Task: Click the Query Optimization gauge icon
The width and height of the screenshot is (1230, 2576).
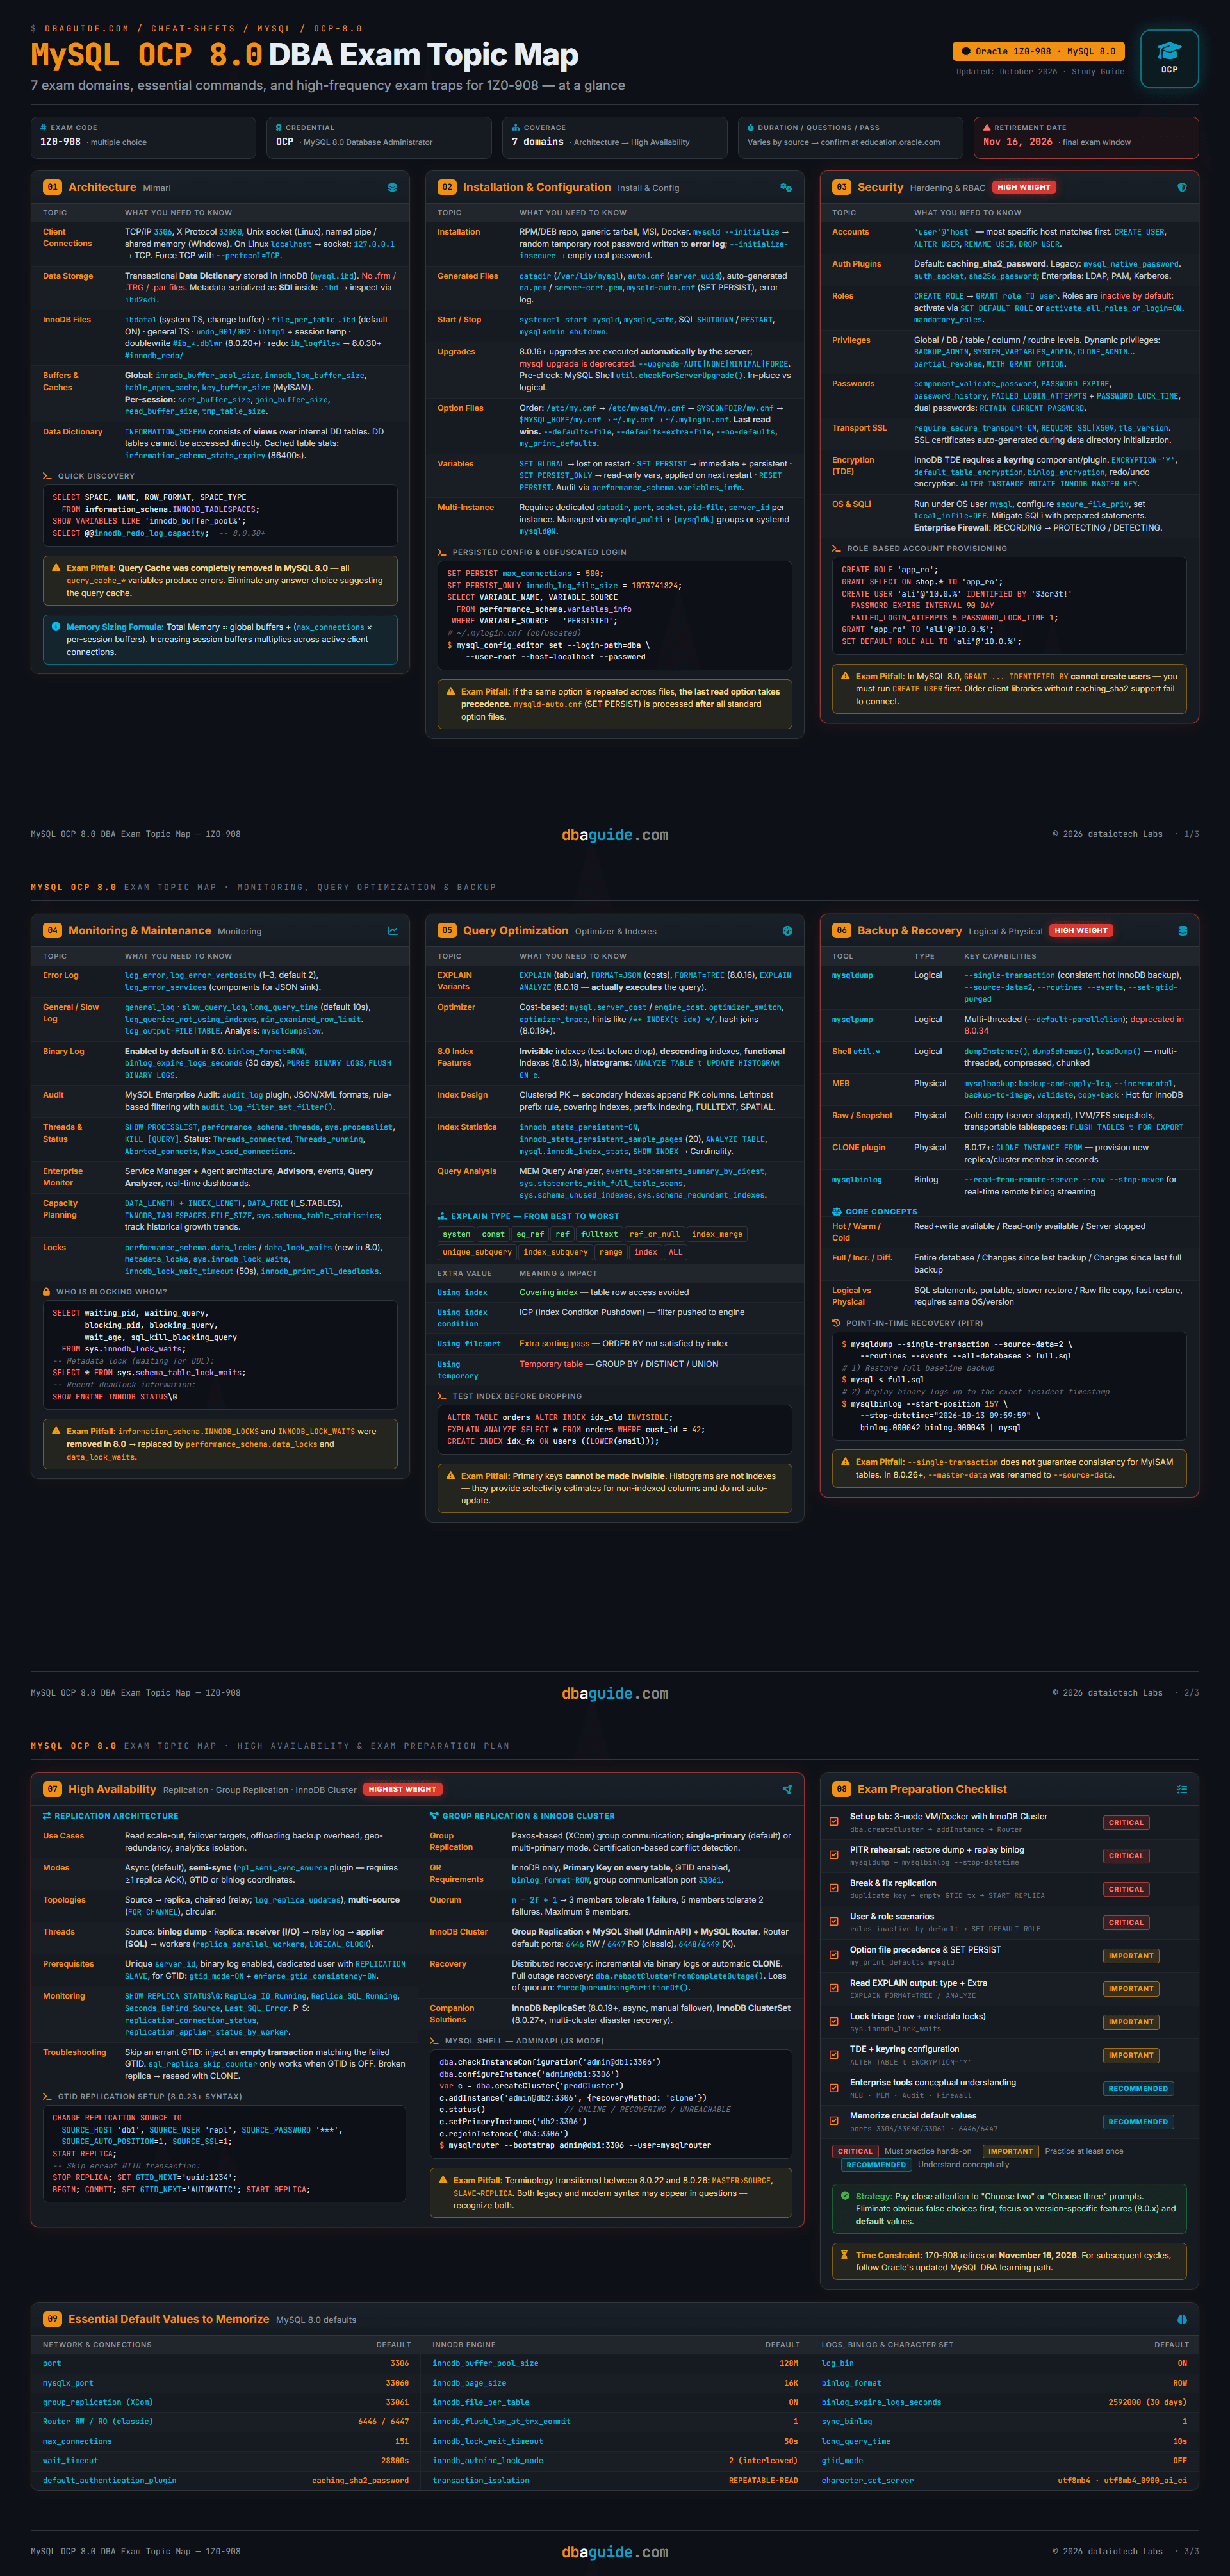Action: [x=787, y=931]
